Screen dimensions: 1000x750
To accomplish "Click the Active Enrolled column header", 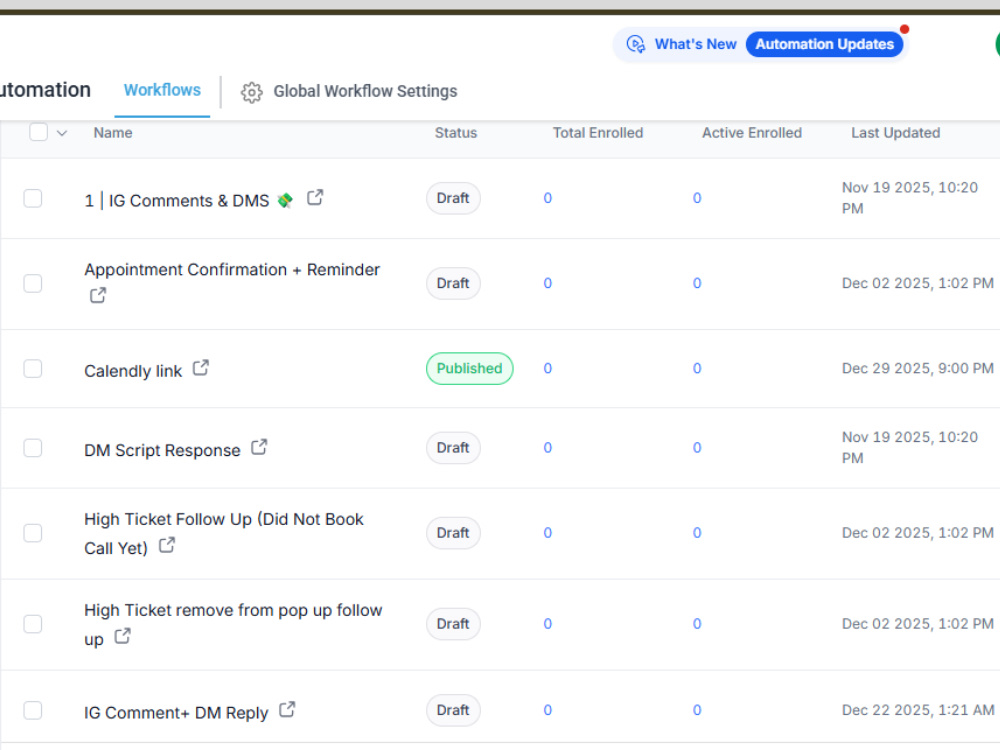I will coord(752,133).
